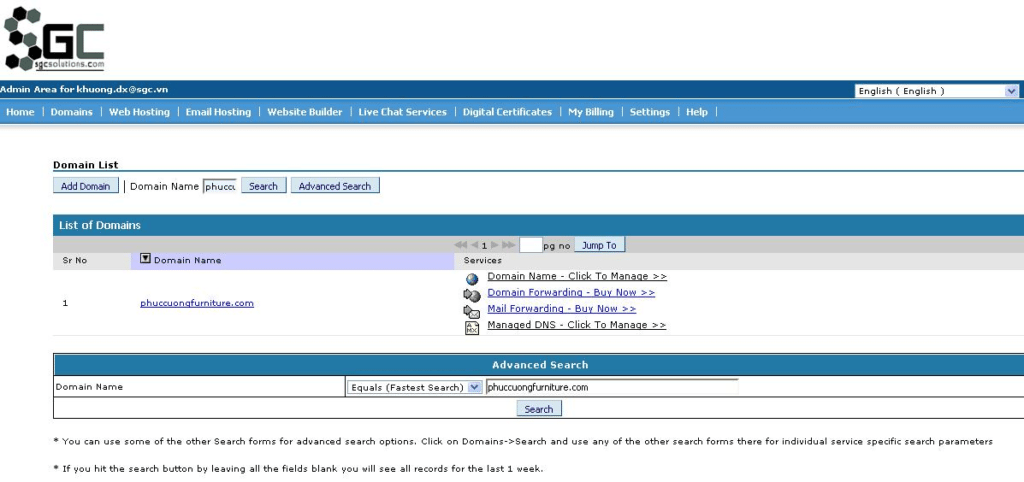Open the Domains menu

click(72, 112)
